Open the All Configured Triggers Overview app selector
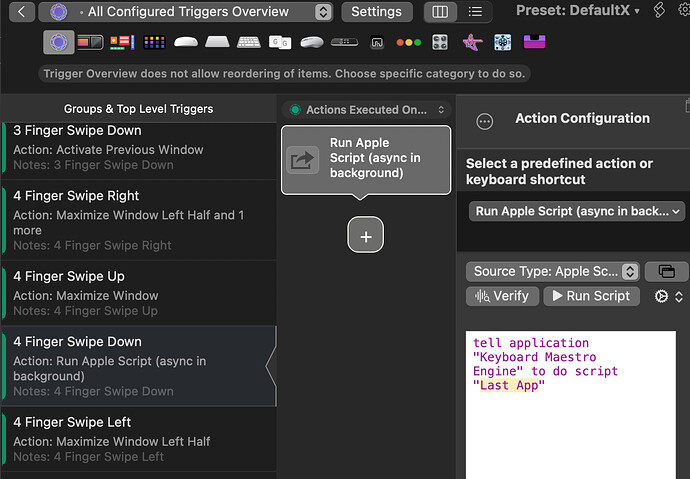This screenshot has height=479, width=690. 186,12
